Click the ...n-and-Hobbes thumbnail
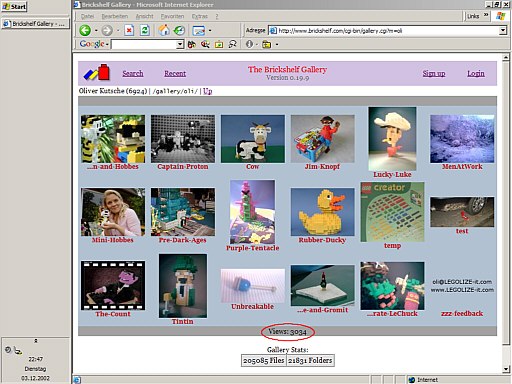This screenshot has height=384, width=512. point(113,139)
